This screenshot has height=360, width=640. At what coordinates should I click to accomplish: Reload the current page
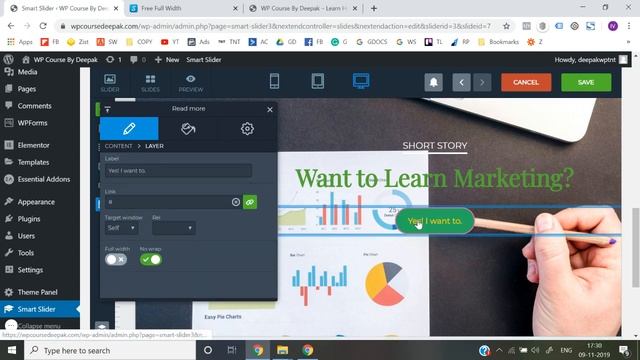(43, 26)
